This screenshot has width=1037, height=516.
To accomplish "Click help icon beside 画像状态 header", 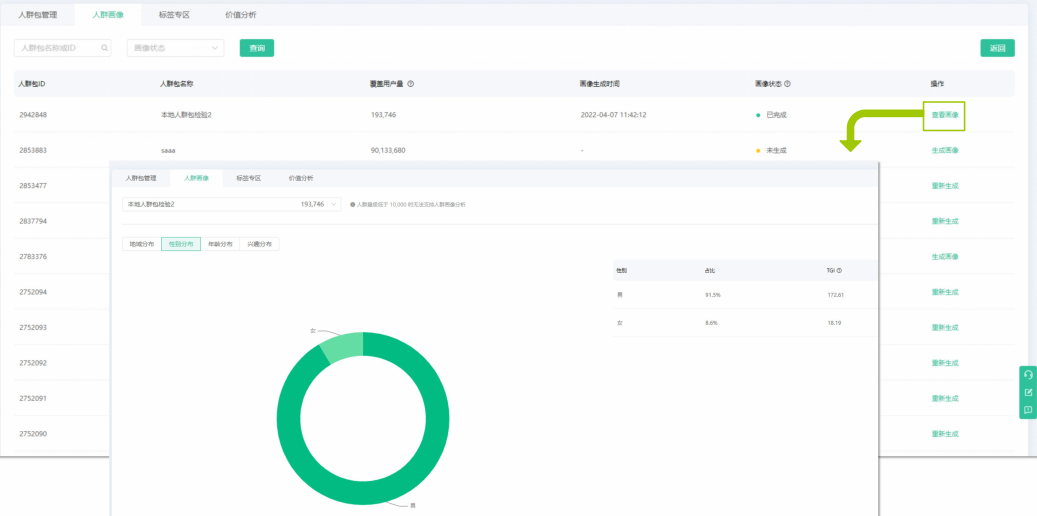I will click(788, 84).
